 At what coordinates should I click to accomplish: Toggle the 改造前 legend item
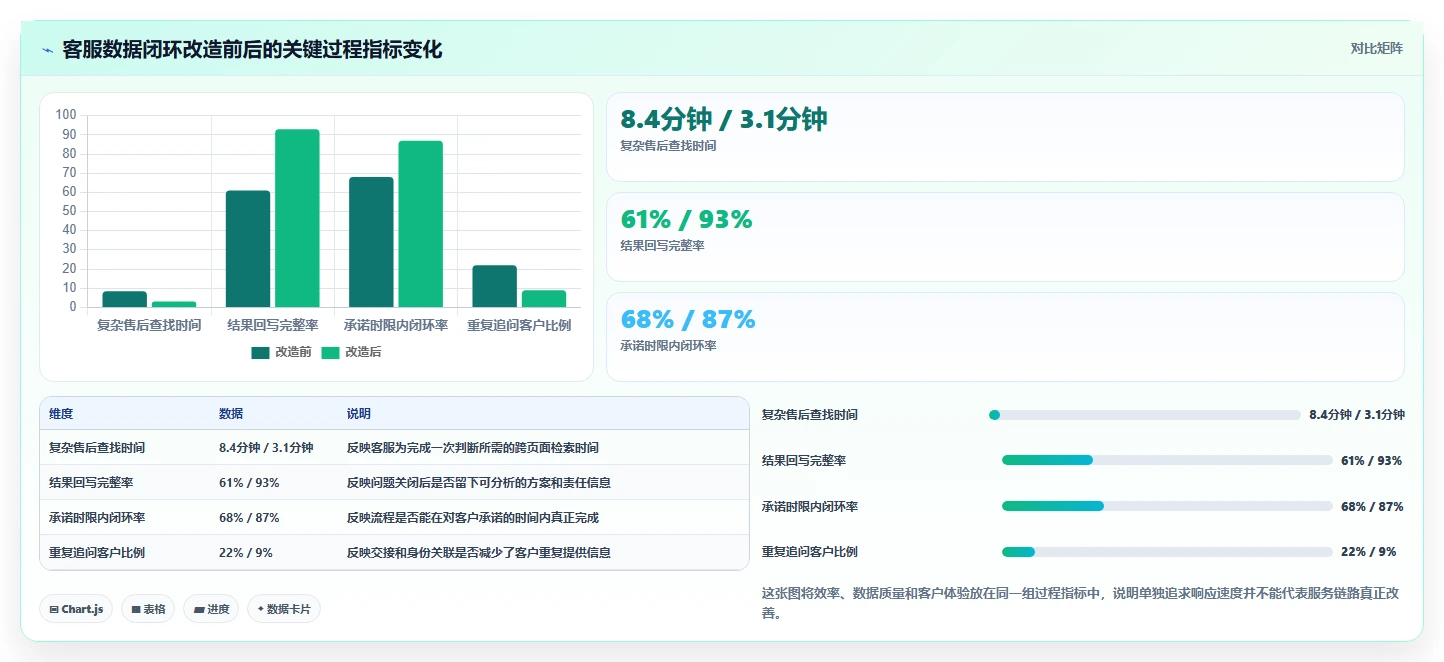click(x=281, y=352)
